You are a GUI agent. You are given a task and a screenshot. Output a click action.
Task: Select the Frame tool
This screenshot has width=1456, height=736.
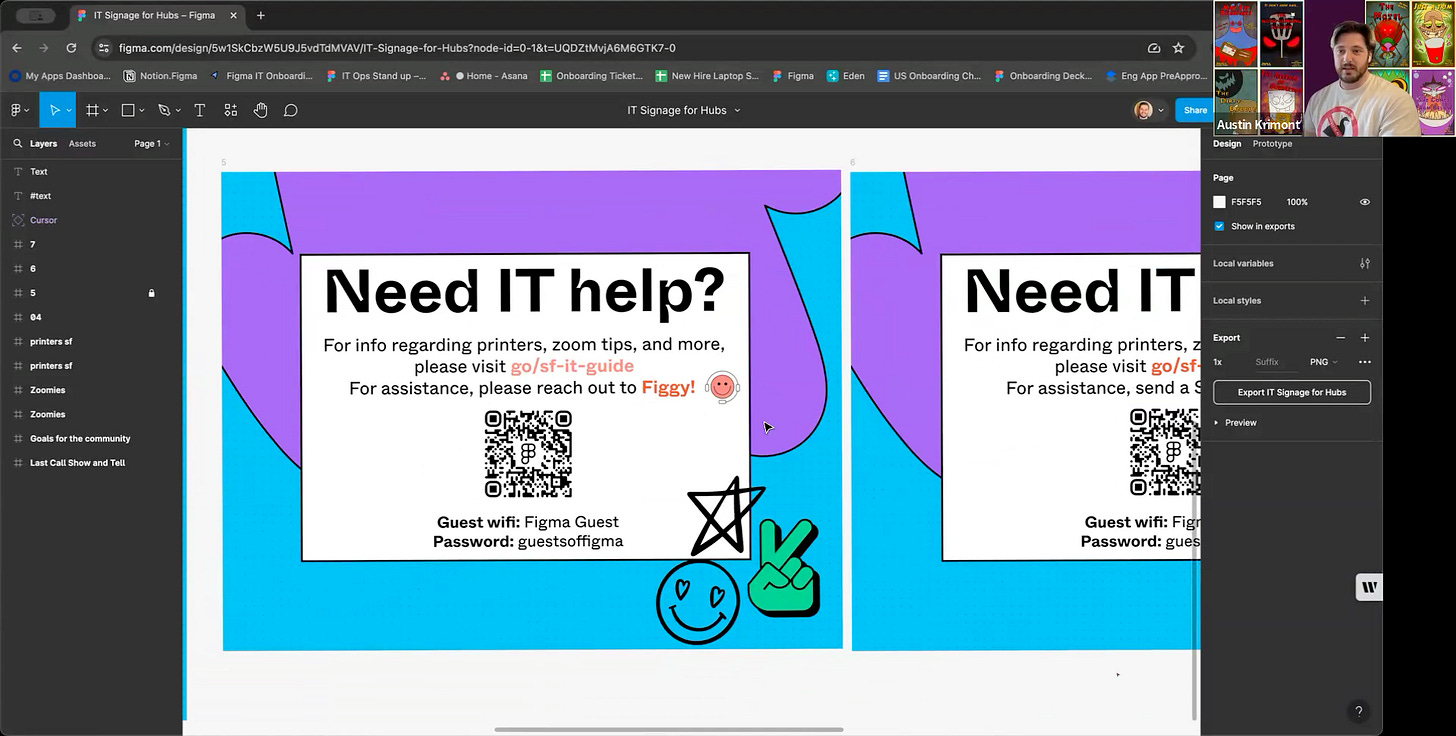(92, 110)
